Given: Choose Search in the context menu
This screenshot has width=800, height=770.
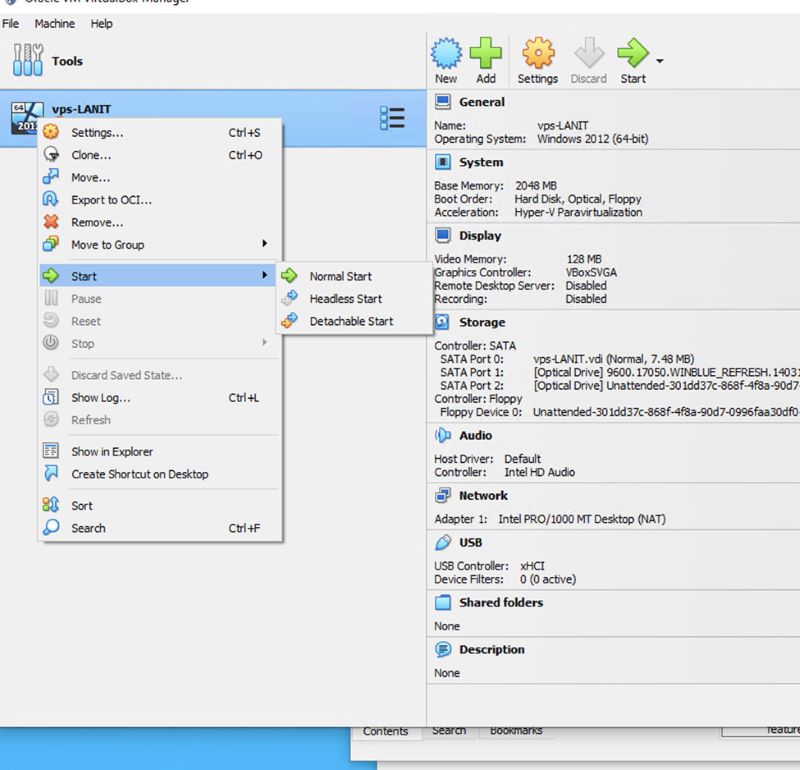Looking at the screenshot, I should pyautogui.click(x=160, y=529).
